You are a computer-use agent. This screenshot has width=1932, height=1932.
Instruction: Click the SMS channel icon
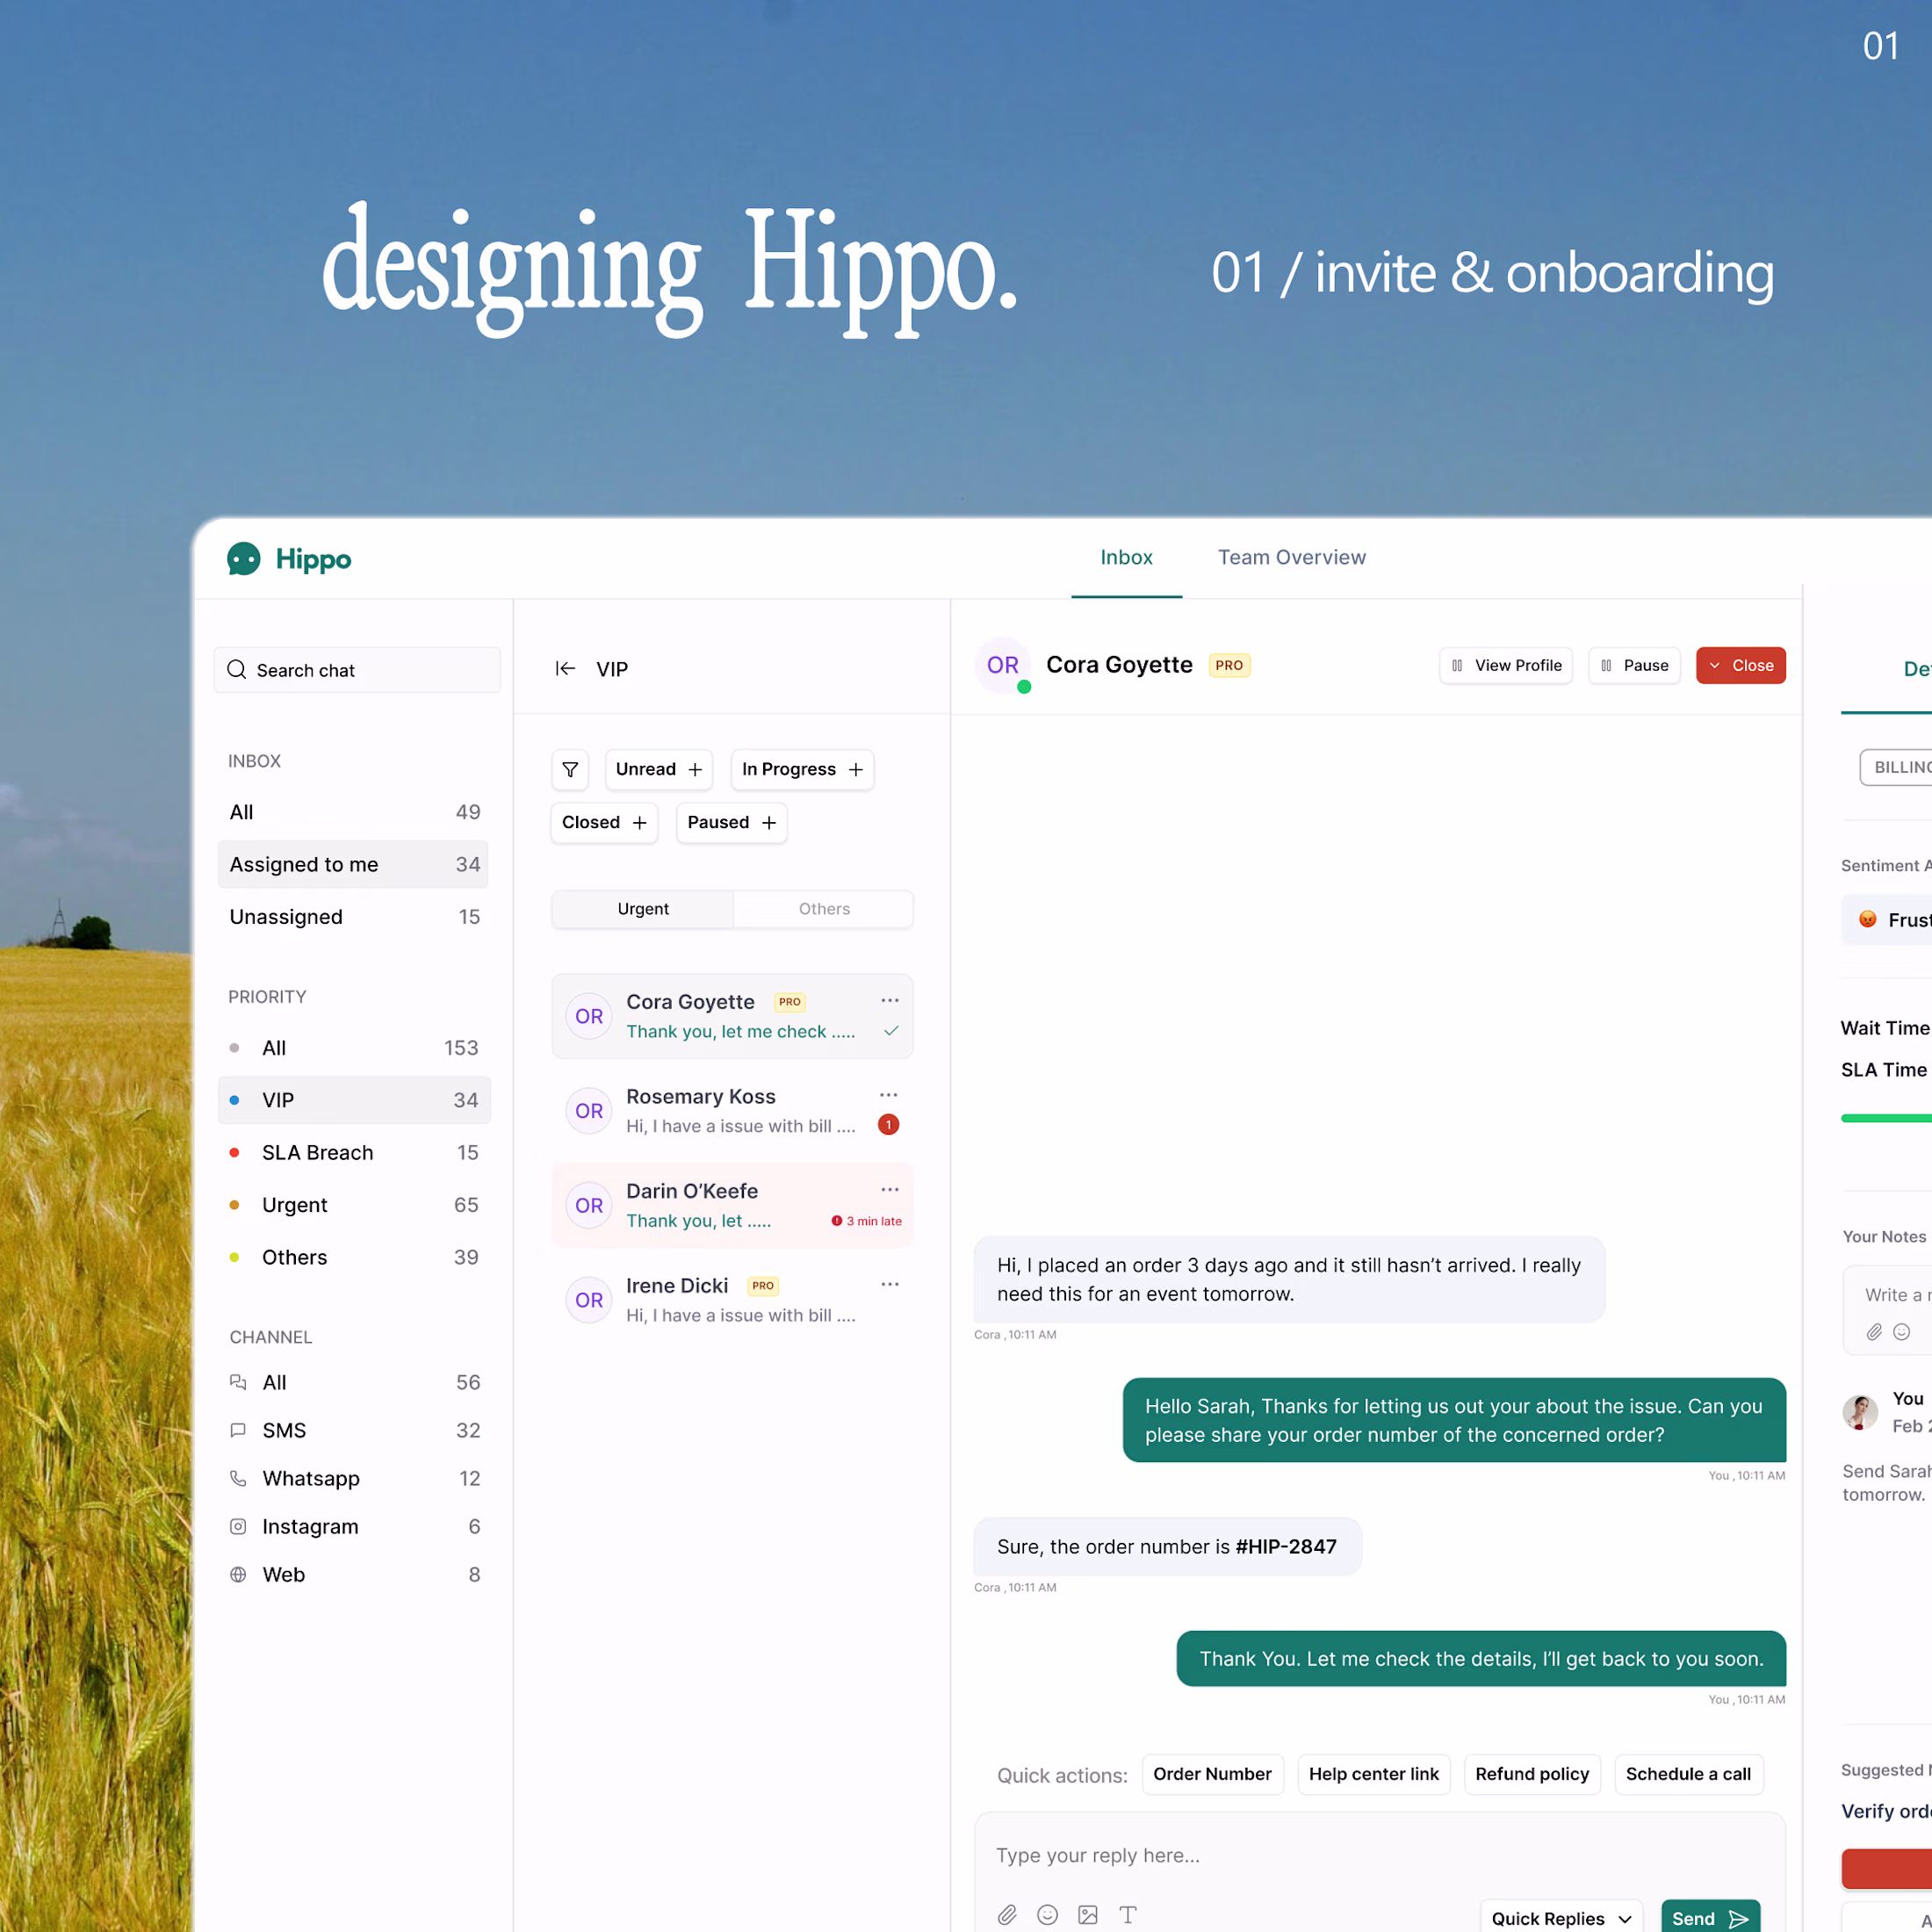point(238,1430)
